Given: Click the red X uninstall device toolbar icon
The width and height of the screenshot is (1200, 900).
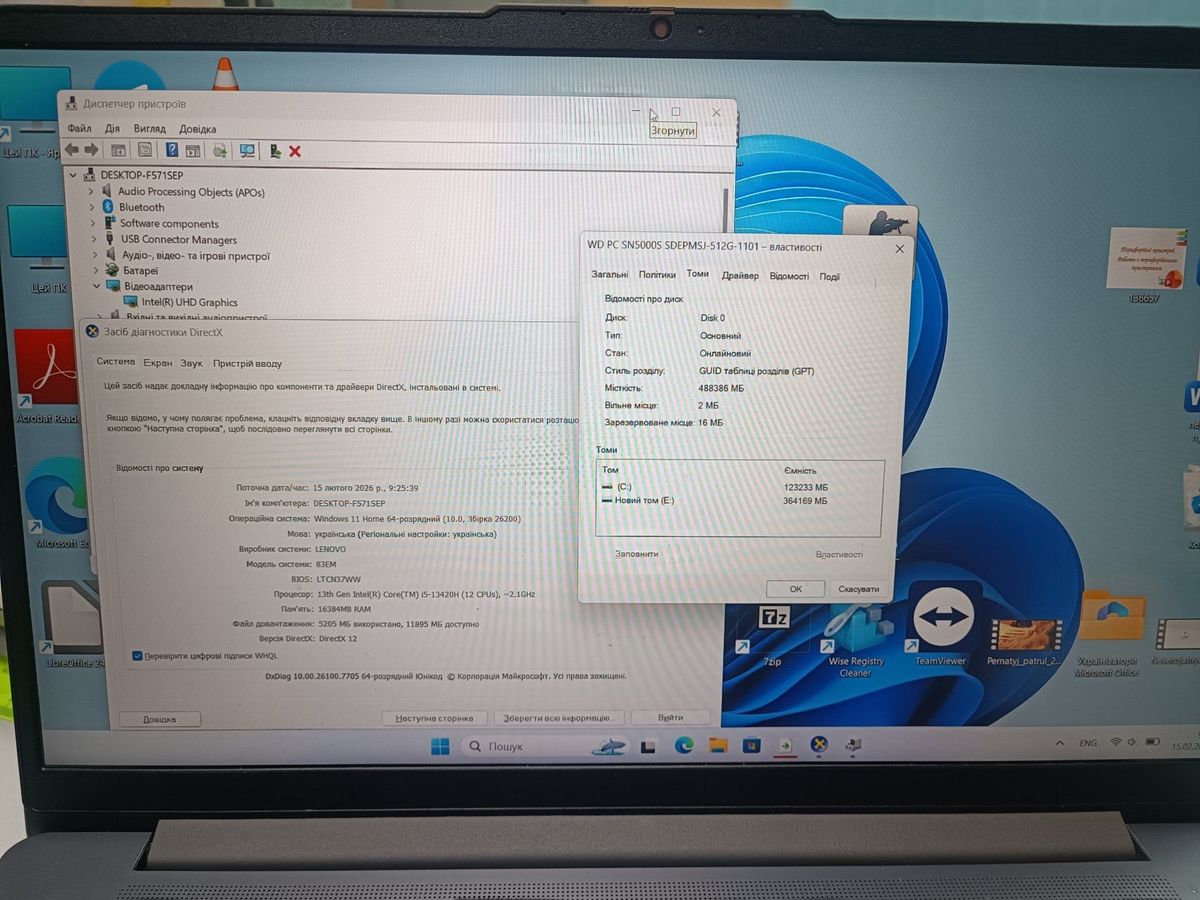Looking at the screenshot, I should click(295, 151).
